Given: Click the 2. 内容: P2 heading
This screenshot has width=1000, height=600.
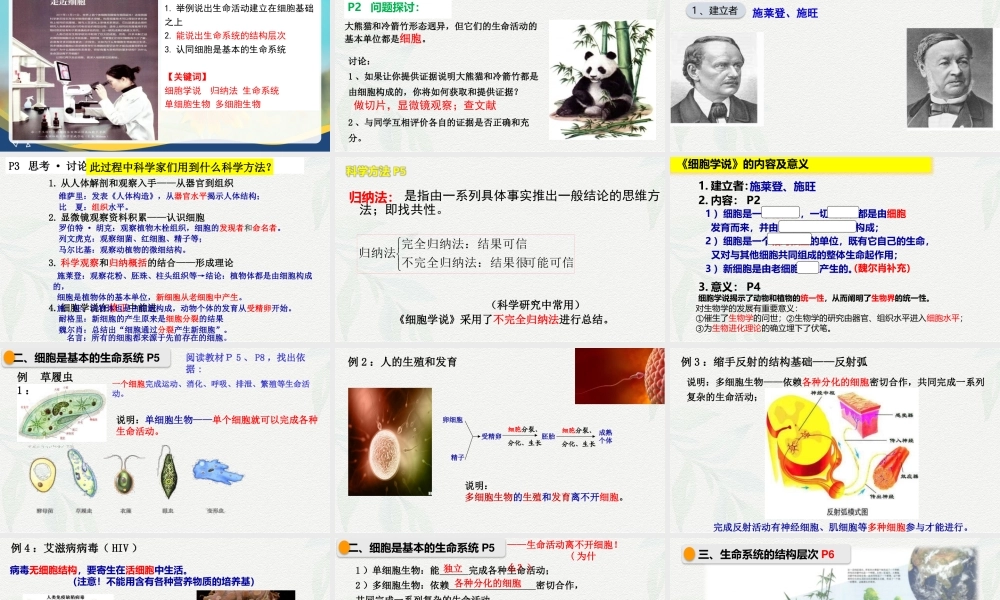Looking at the screenshot, I should (729, 200).
